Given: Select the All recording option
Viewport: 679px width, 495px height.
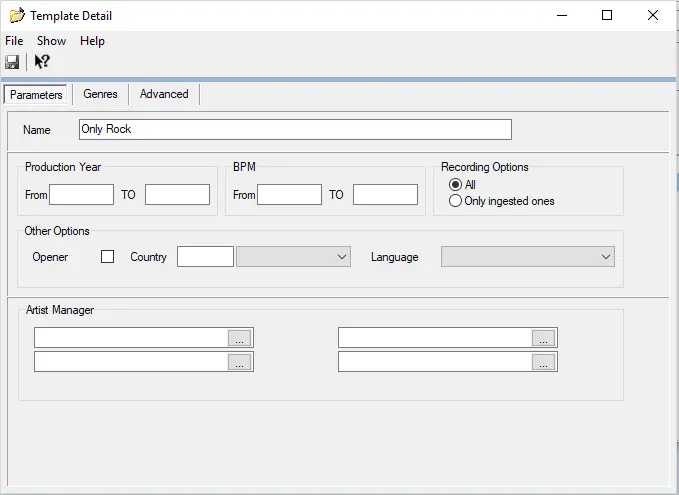Looking at the screenshot, I should 456,185.
